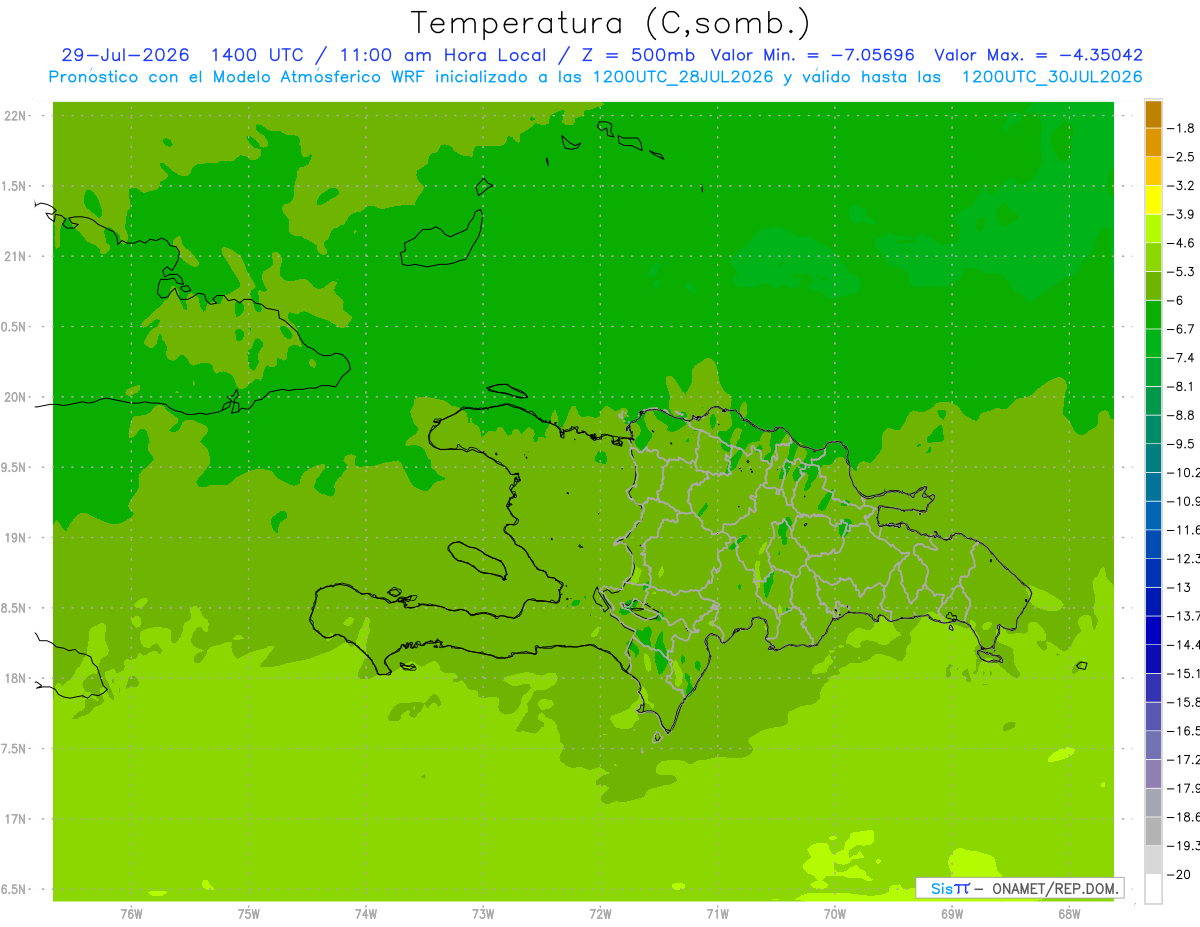Click the "69W" longitude label
1200x927 pixels.
tap(952, 913)
